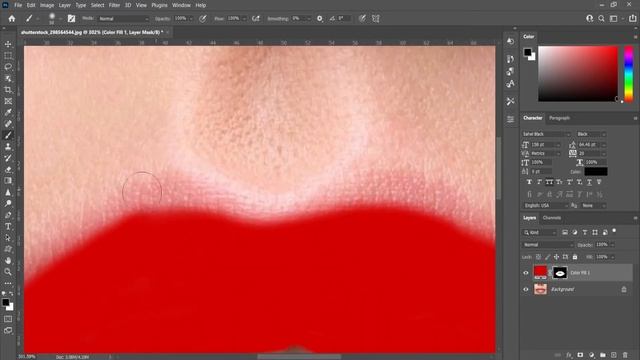Click the hue slider in Color panel

click(x=629, y=74)
